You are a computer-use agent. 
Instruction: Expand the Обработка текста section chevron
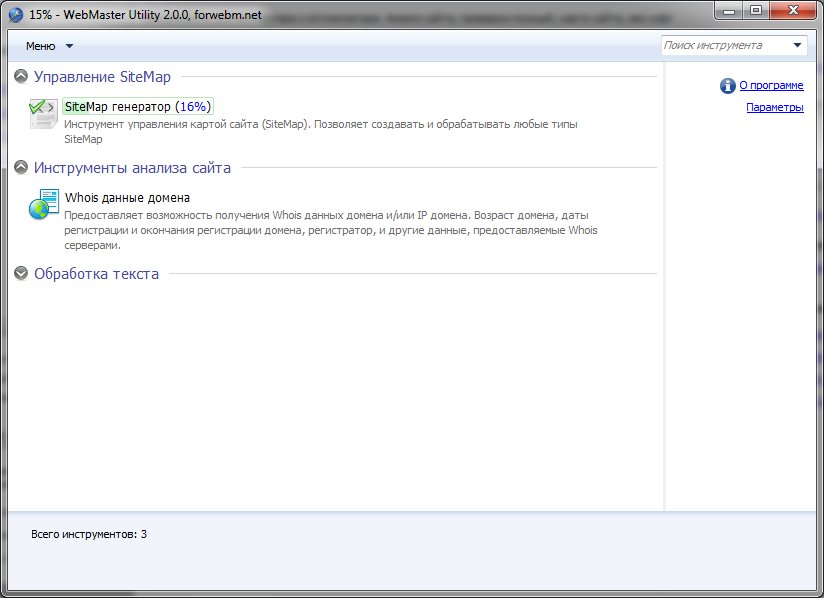coord(21,274)
